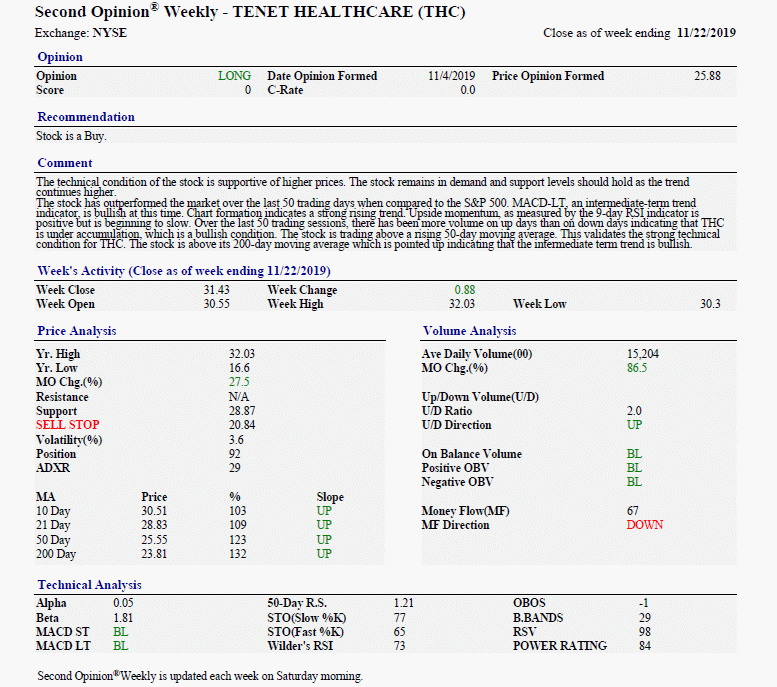777x687 pixels.
Task: Click the Technical Analysis heading
Action: 89,585
